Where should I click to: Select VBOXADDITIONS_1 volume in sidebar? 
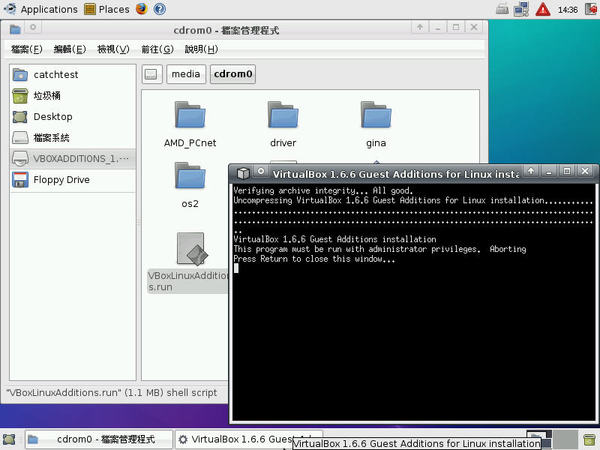pyautogui.click(x=73, y=159)
